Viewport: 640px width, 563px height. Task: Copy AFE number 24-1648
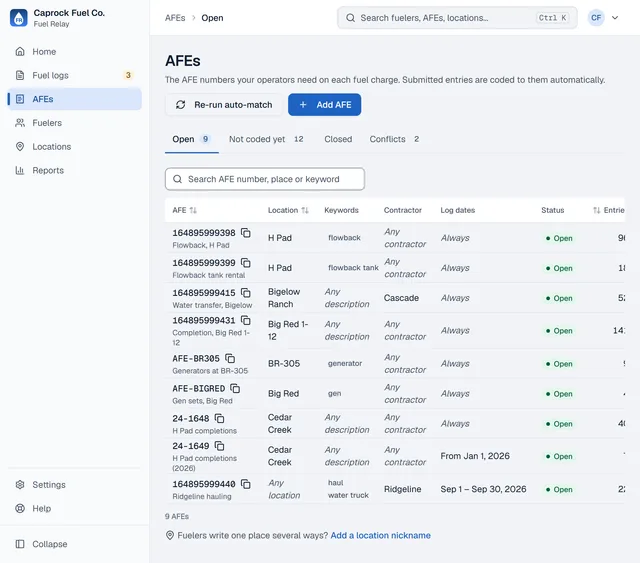(x=220, y=418)
